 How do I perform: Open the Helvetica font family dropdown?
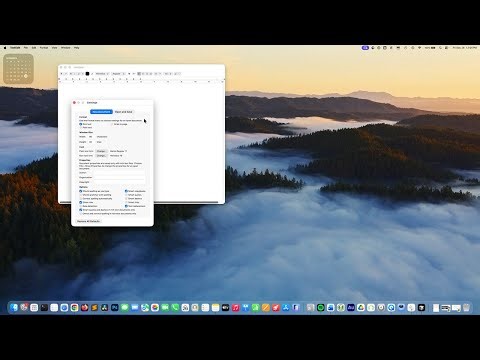point(102,74)
